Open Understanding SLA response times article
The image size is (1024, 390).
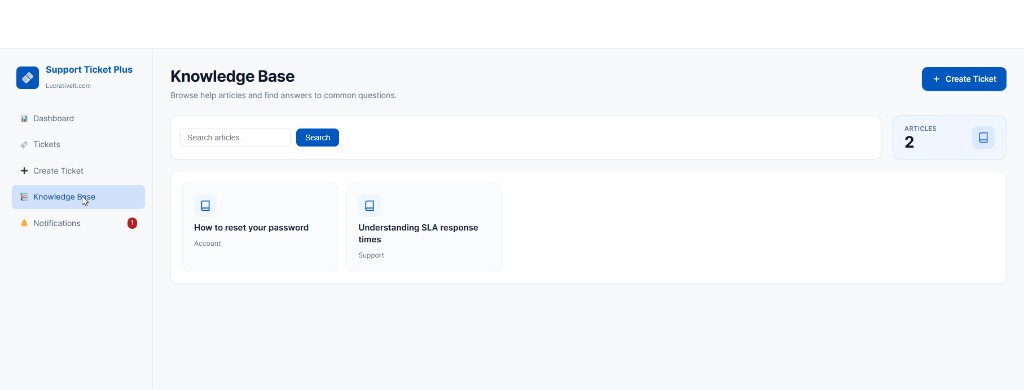click(424, 227)
